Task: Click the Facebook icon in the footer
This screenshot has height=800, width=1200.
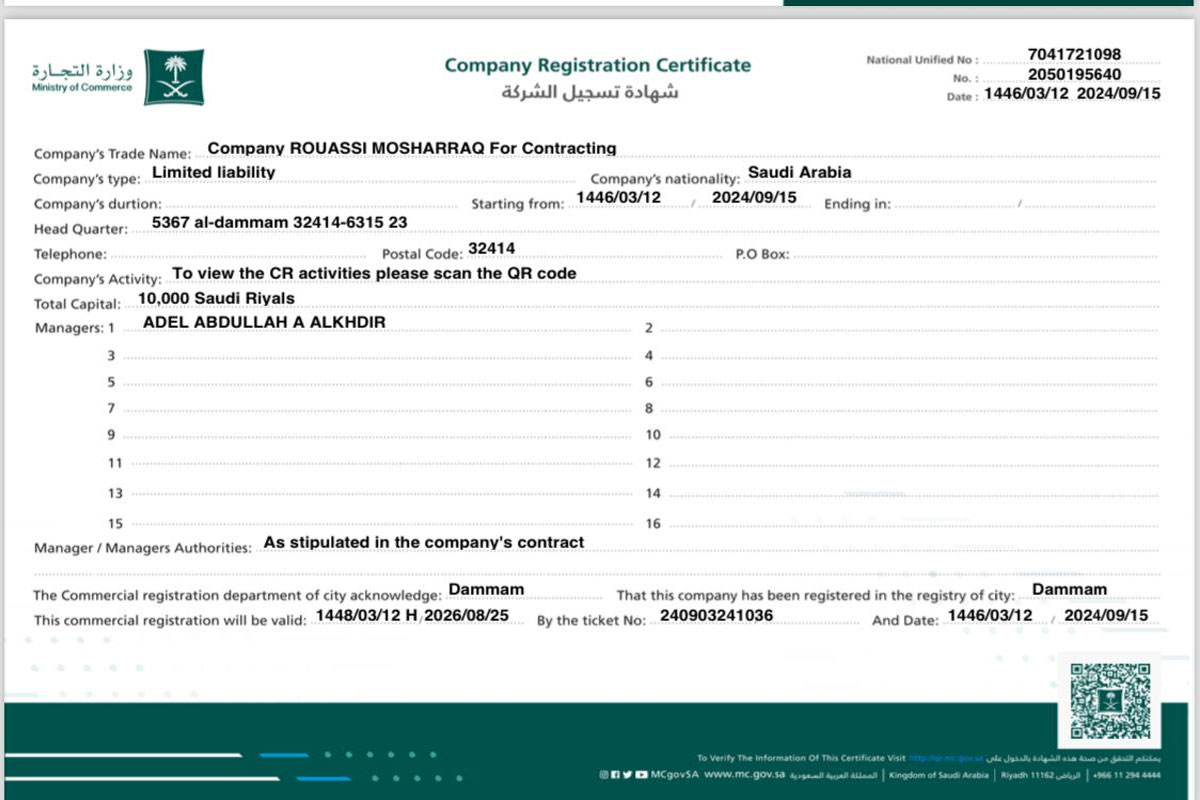Action: pyautogui.click(x=615, y=775)
